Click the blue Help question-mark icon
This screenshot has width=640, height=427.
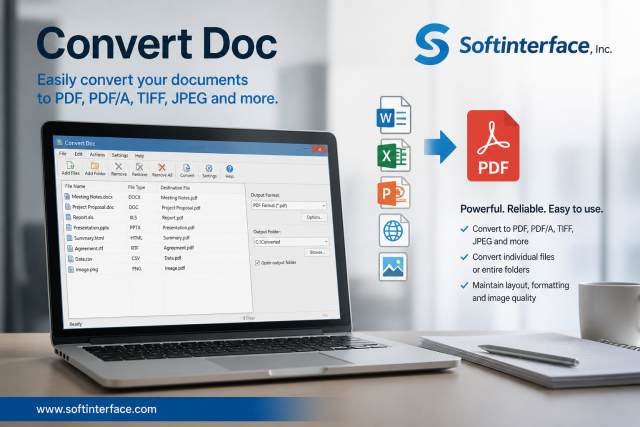tap(229, 169)
